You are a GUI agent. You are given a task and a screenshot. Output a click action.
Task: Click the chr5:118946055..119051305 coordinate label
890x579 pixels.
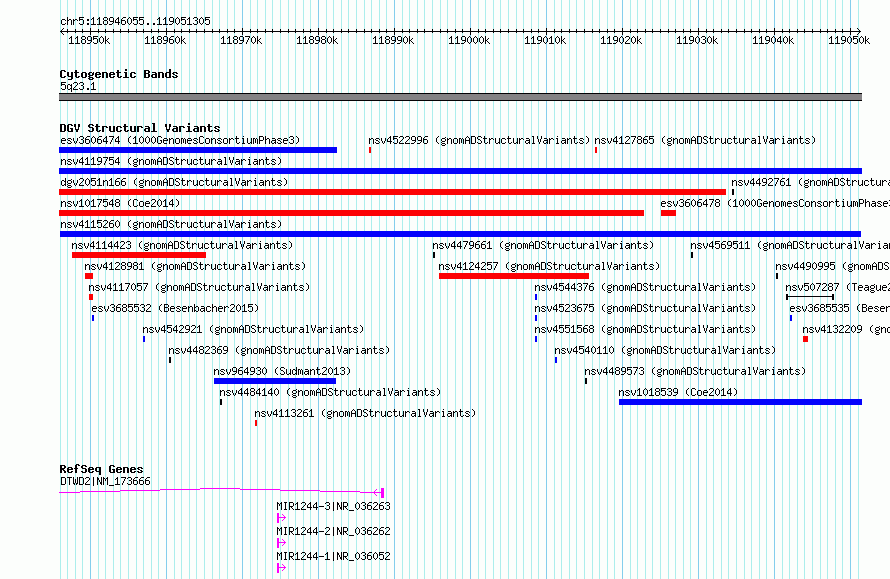coord(135,21)
